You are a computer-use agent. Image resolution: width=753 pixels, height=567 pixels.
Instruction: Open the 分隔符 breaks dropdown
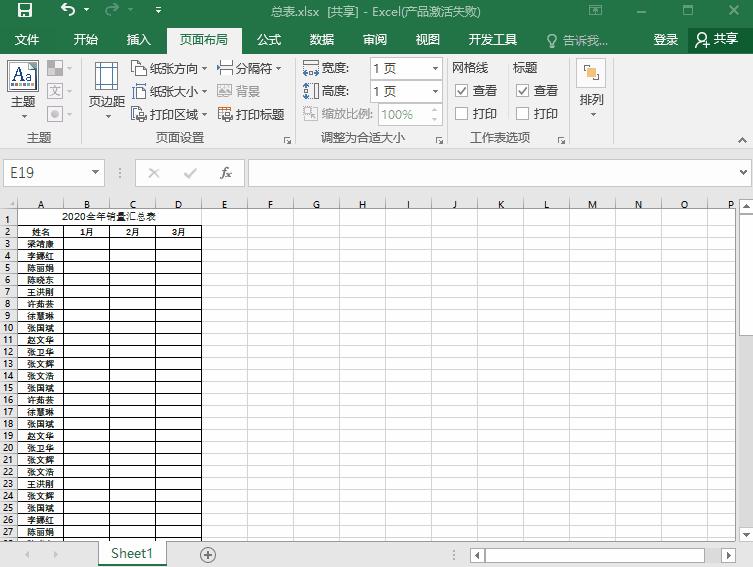pos(249,69)
